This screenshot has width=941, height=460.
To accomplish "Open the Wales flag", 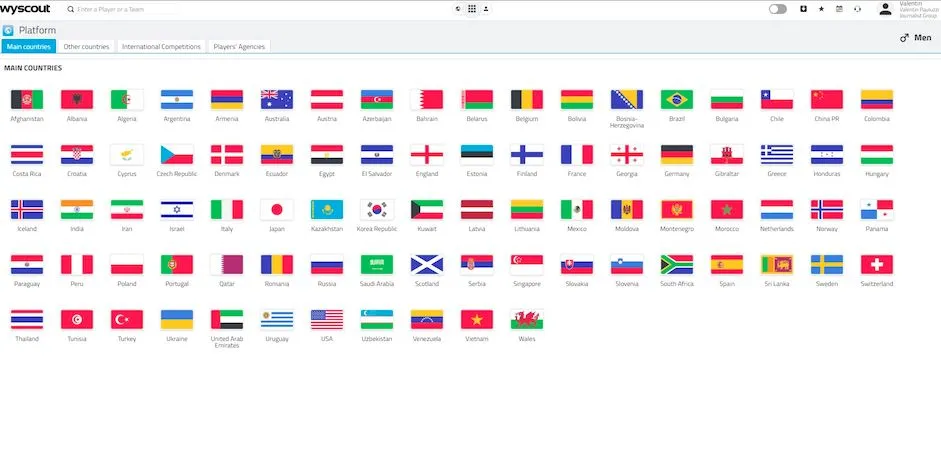I will pyautogui.click(x=527, y=320).
